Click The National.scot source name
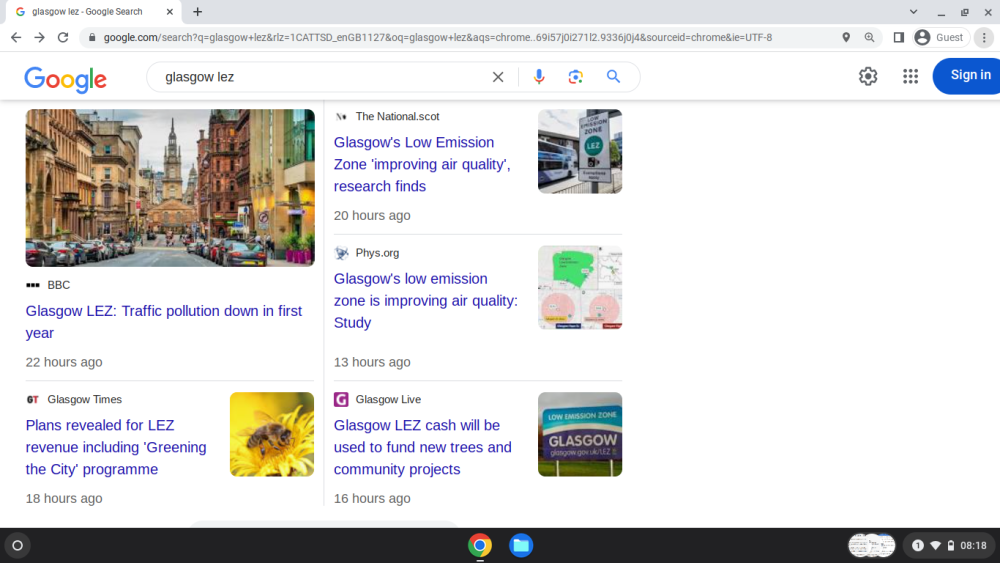 pyautogui.click(x=397, y=117)
